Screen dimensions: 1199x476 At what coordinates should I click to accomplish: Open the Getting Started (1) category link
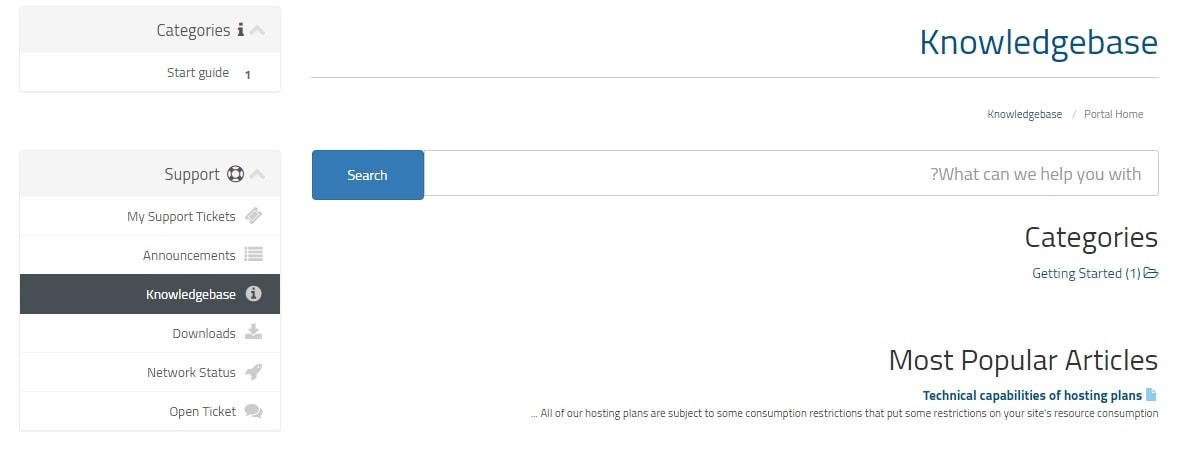[x=1087, y=273]
